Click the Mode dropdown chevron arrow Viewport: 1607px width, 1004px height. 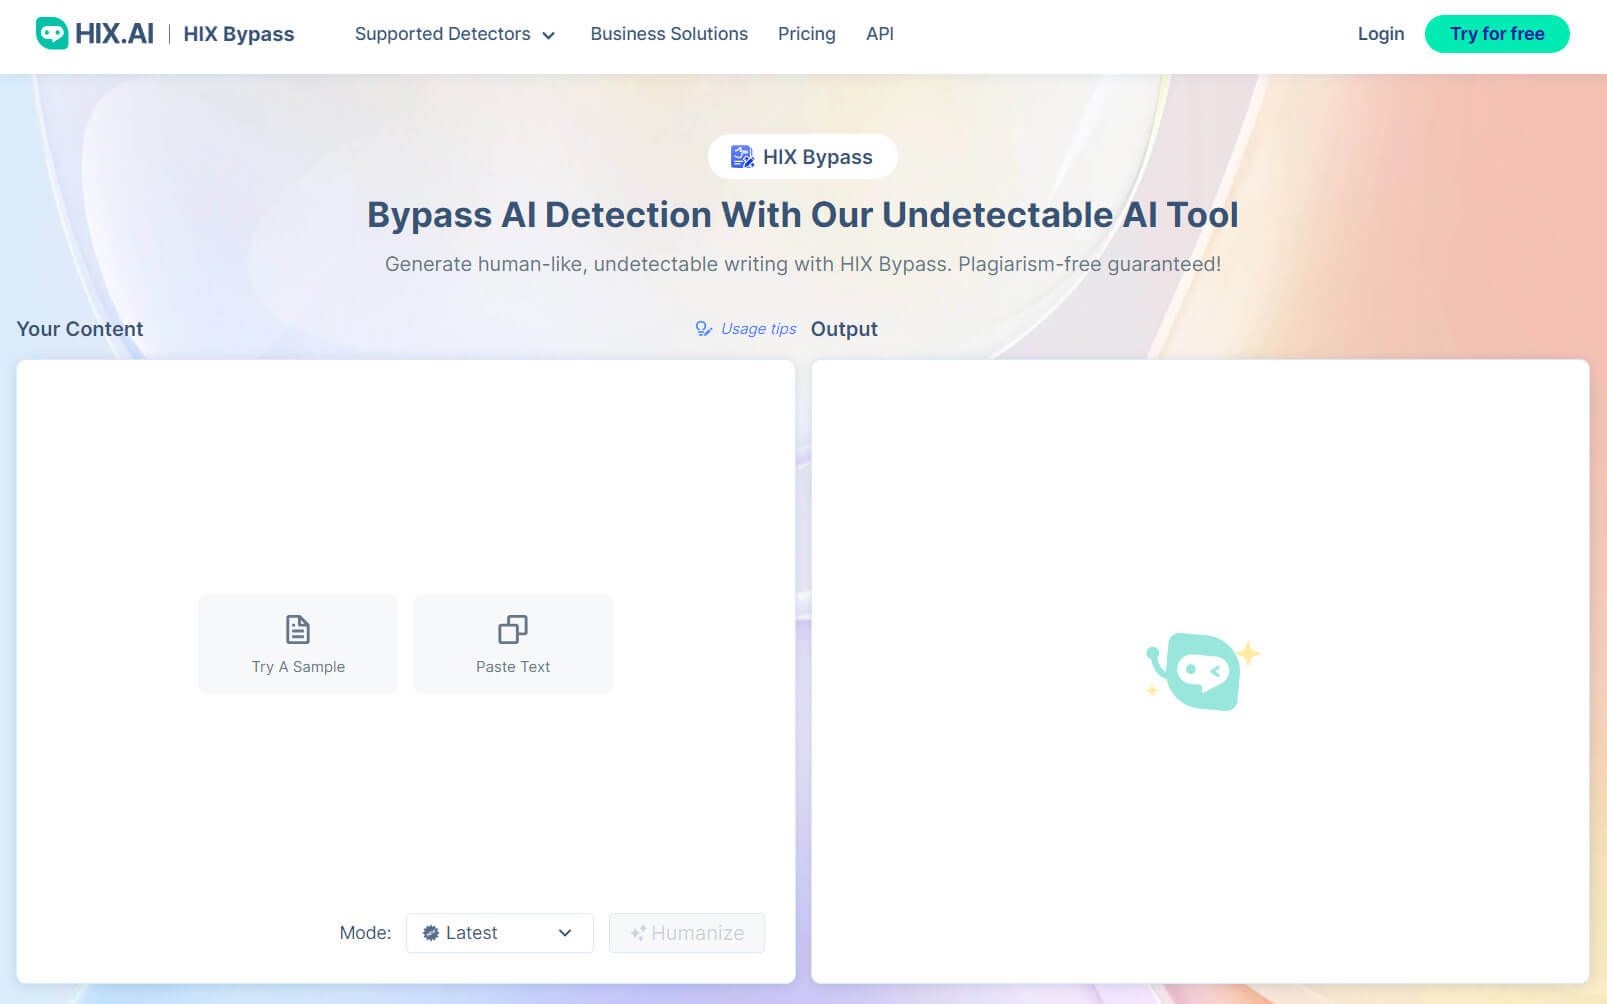(565, 933)
